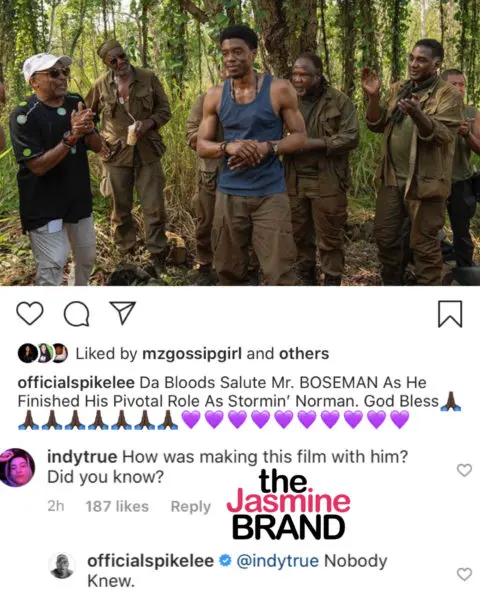Open comments with speech bubble icon
Screen dimensions: 480x600
point(77,314)
